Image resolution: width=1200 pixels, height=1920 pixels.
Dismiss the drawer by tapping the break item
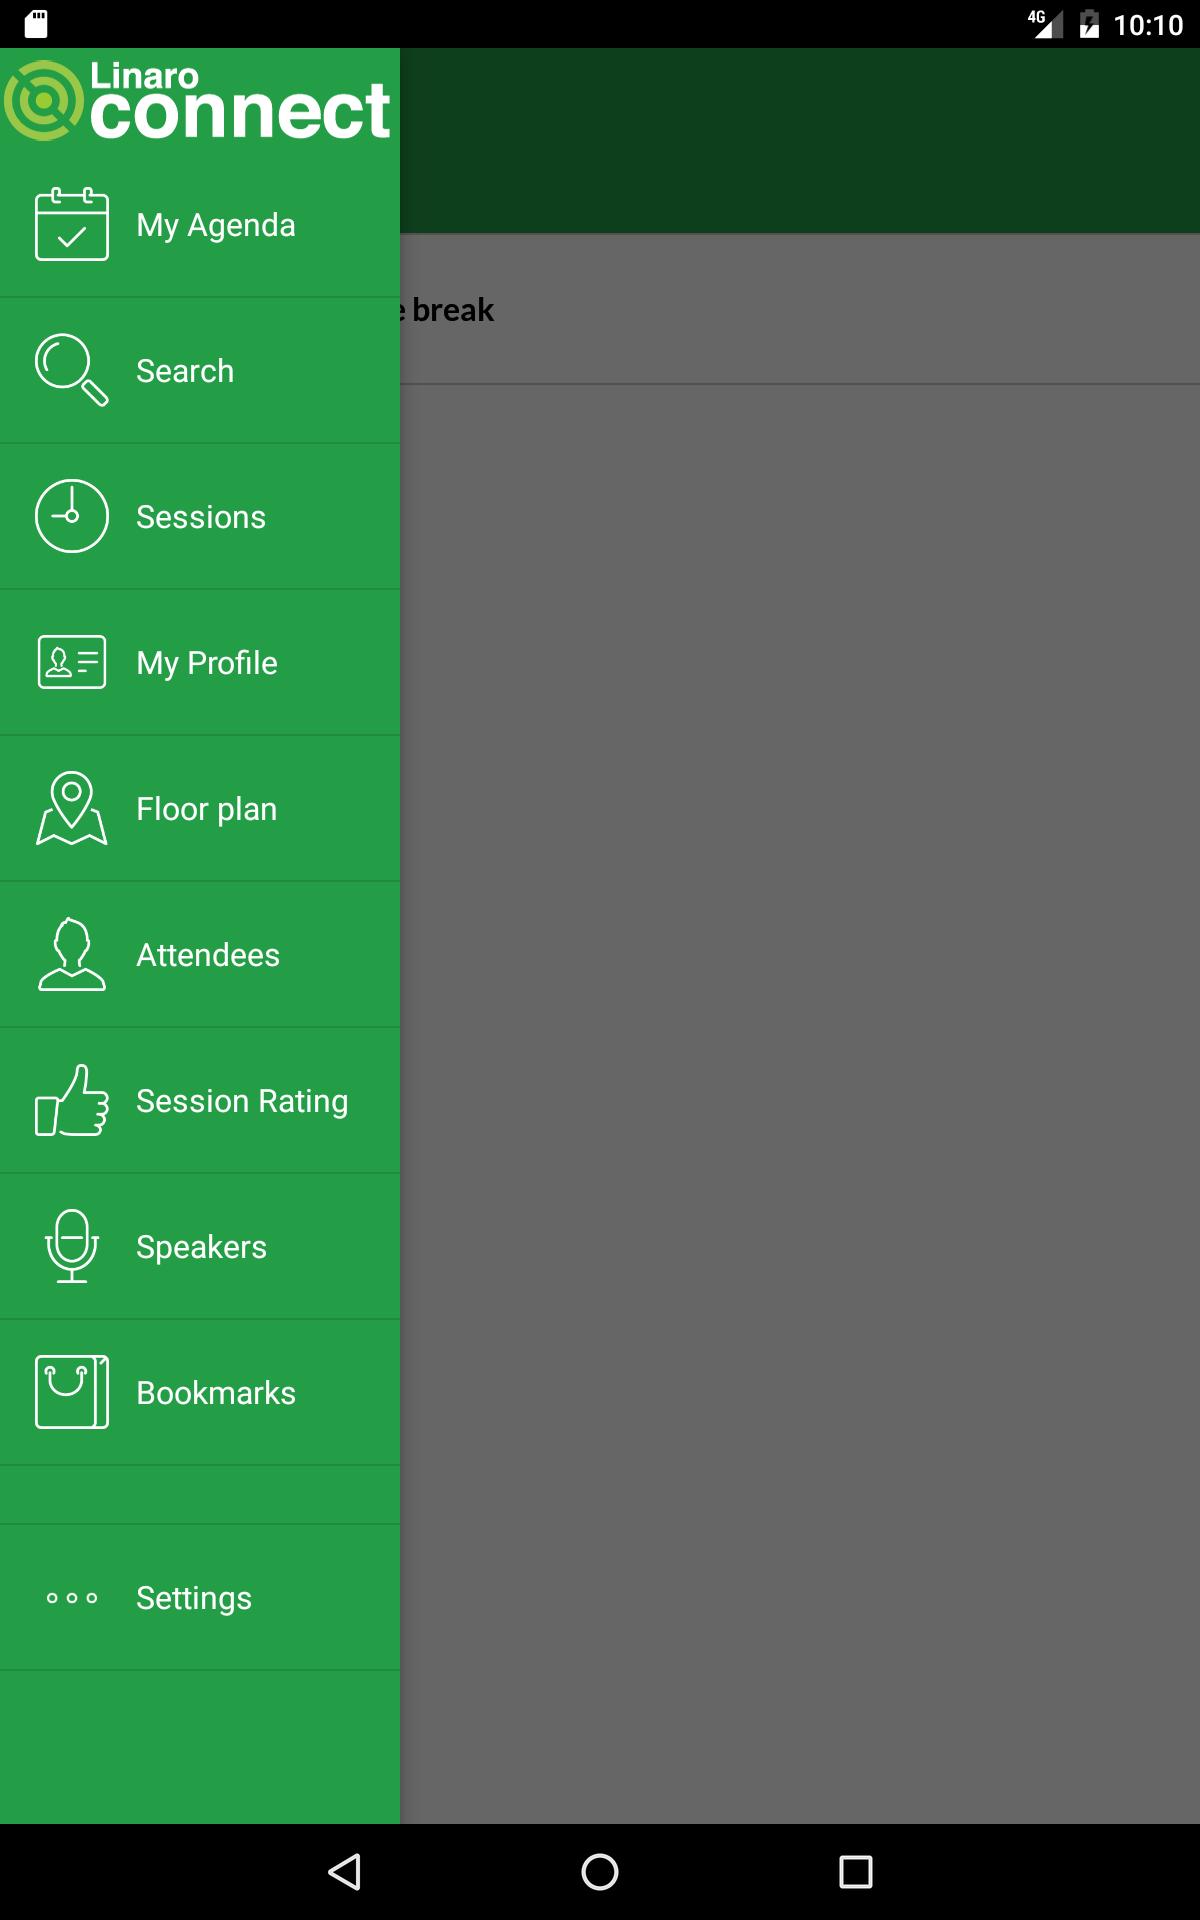[800, 310]
